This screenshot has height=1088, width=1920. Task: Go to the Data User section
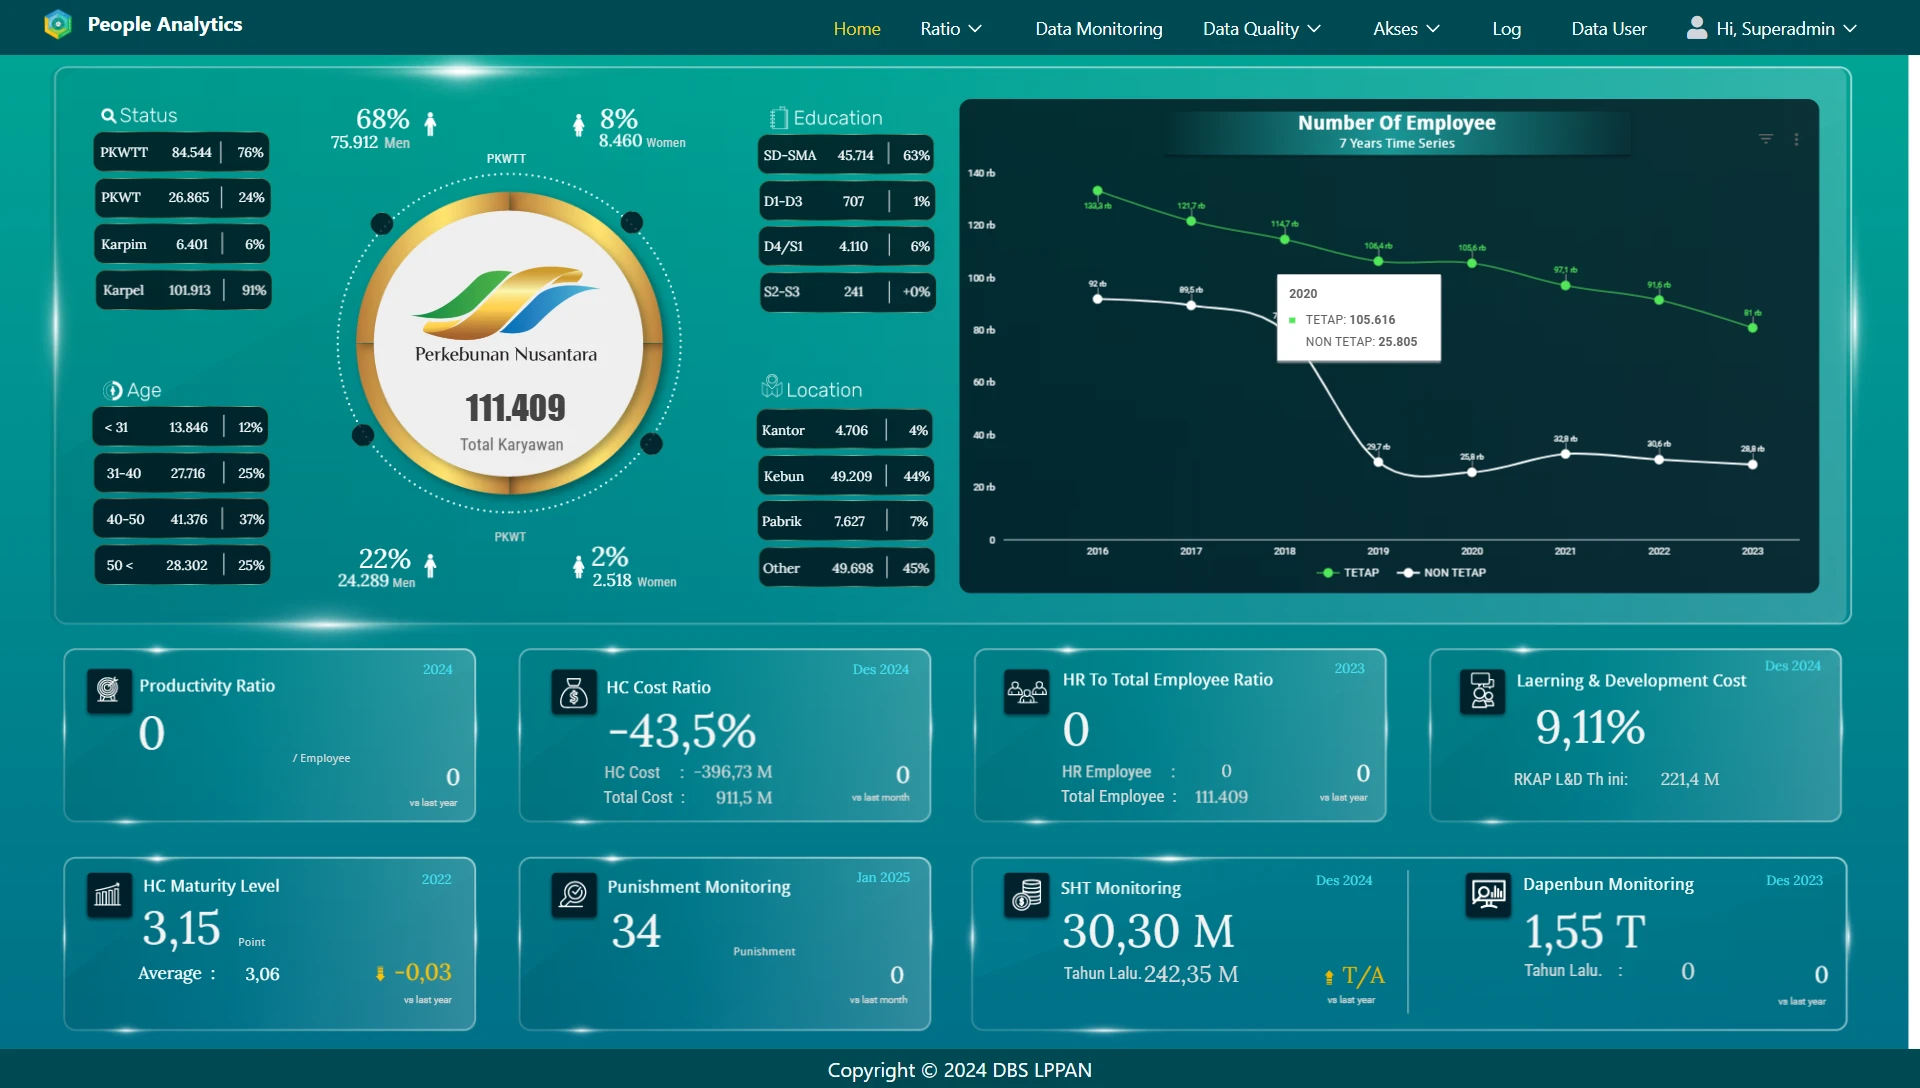[x=1607, y=28]
